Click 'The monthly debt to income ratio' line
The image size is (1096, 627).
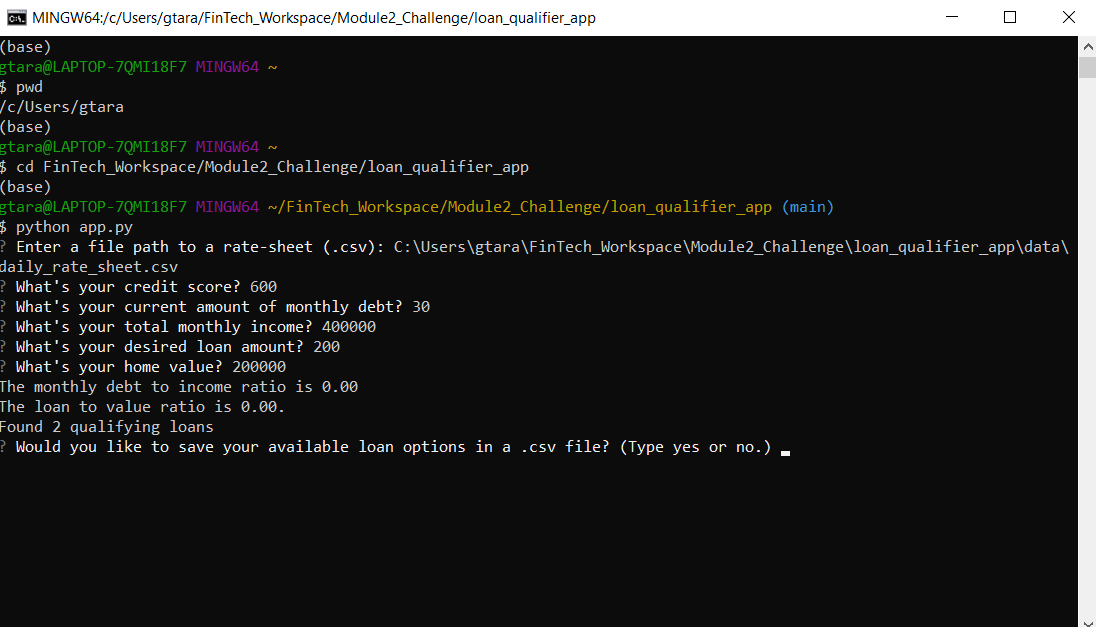point(179,387)
